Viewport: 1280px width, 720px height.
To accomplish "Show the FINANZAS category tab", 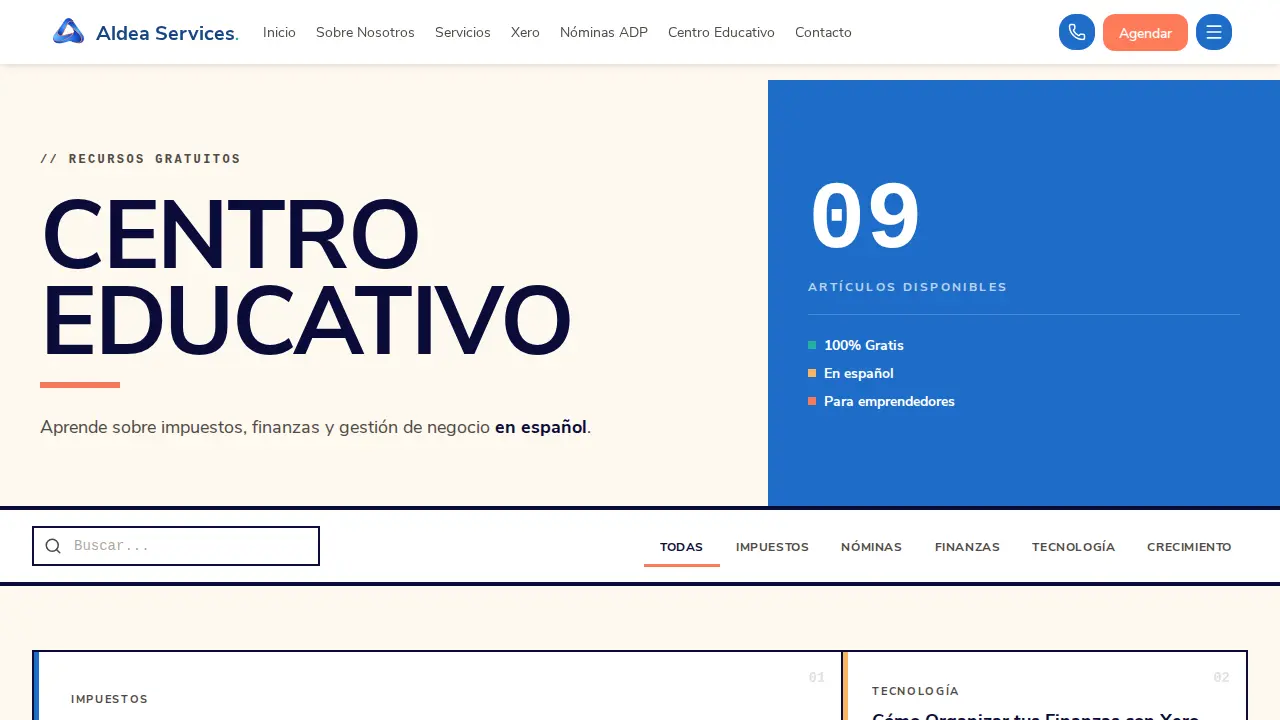I will coord(967,547).
